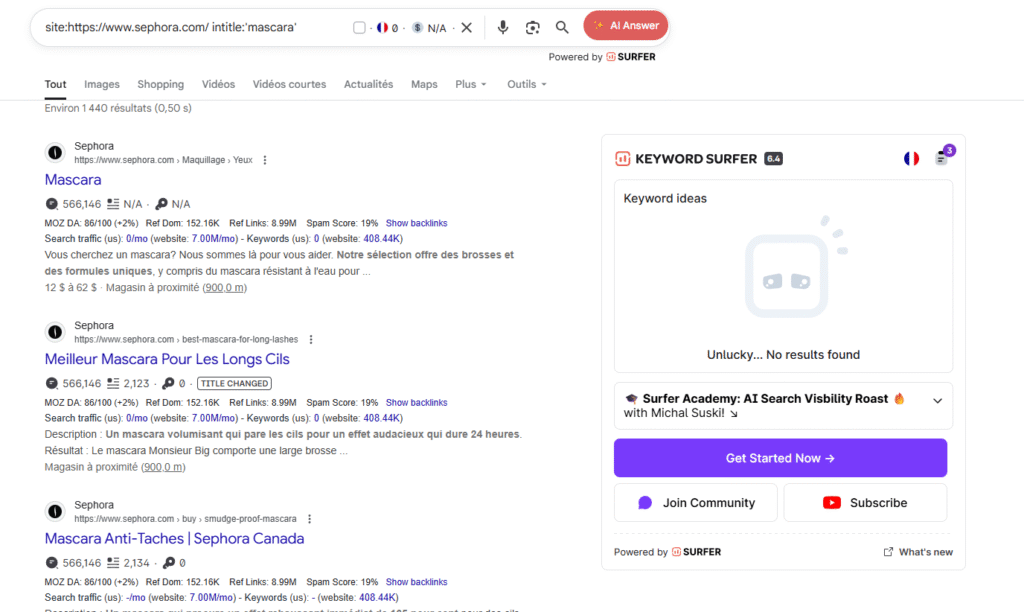Switch to the Images tab
Screen dimensions: 1024x612
pyautogui.click(x=101, y=85)
